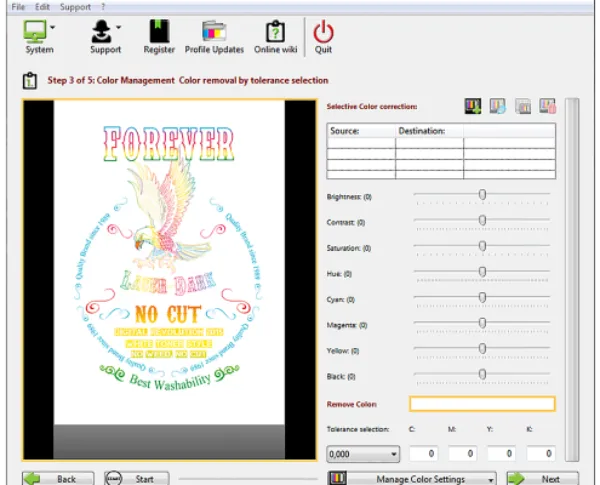This screenshot has width=600, height=485.
Task: Click the C tolerance value field
Action: coord(423,454)
